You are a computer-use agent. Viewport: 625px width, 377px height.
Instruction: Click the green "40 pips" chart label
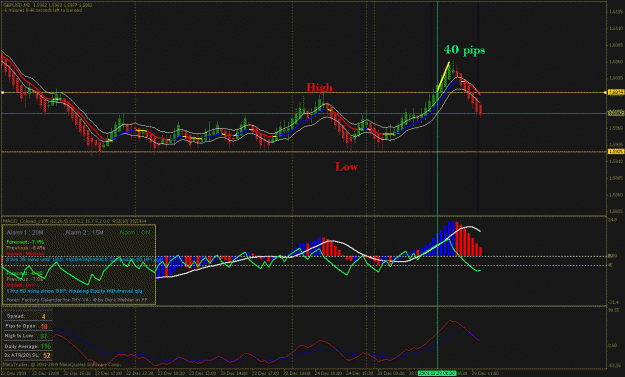pos(464,50)
